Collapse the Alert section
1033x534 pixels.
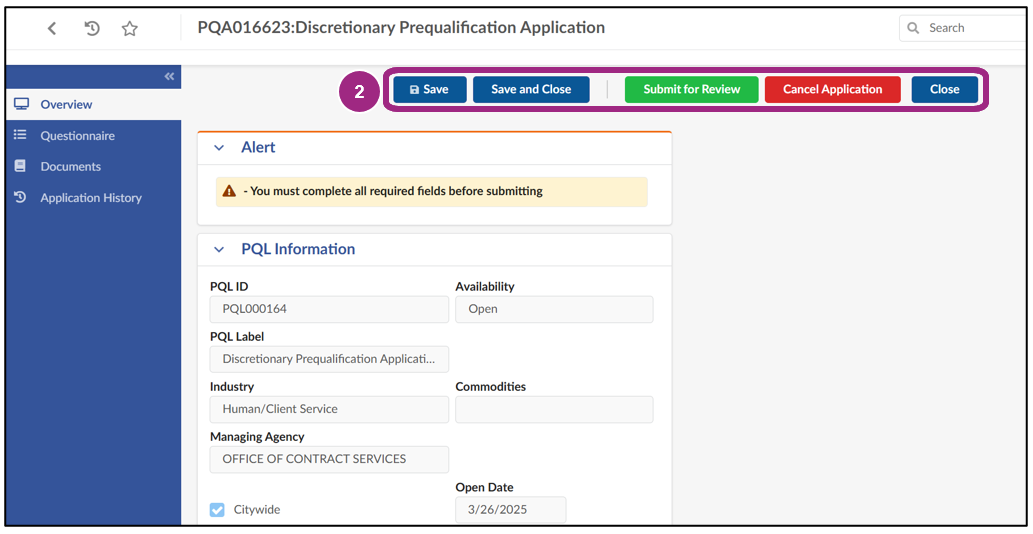tap(219, 148)
